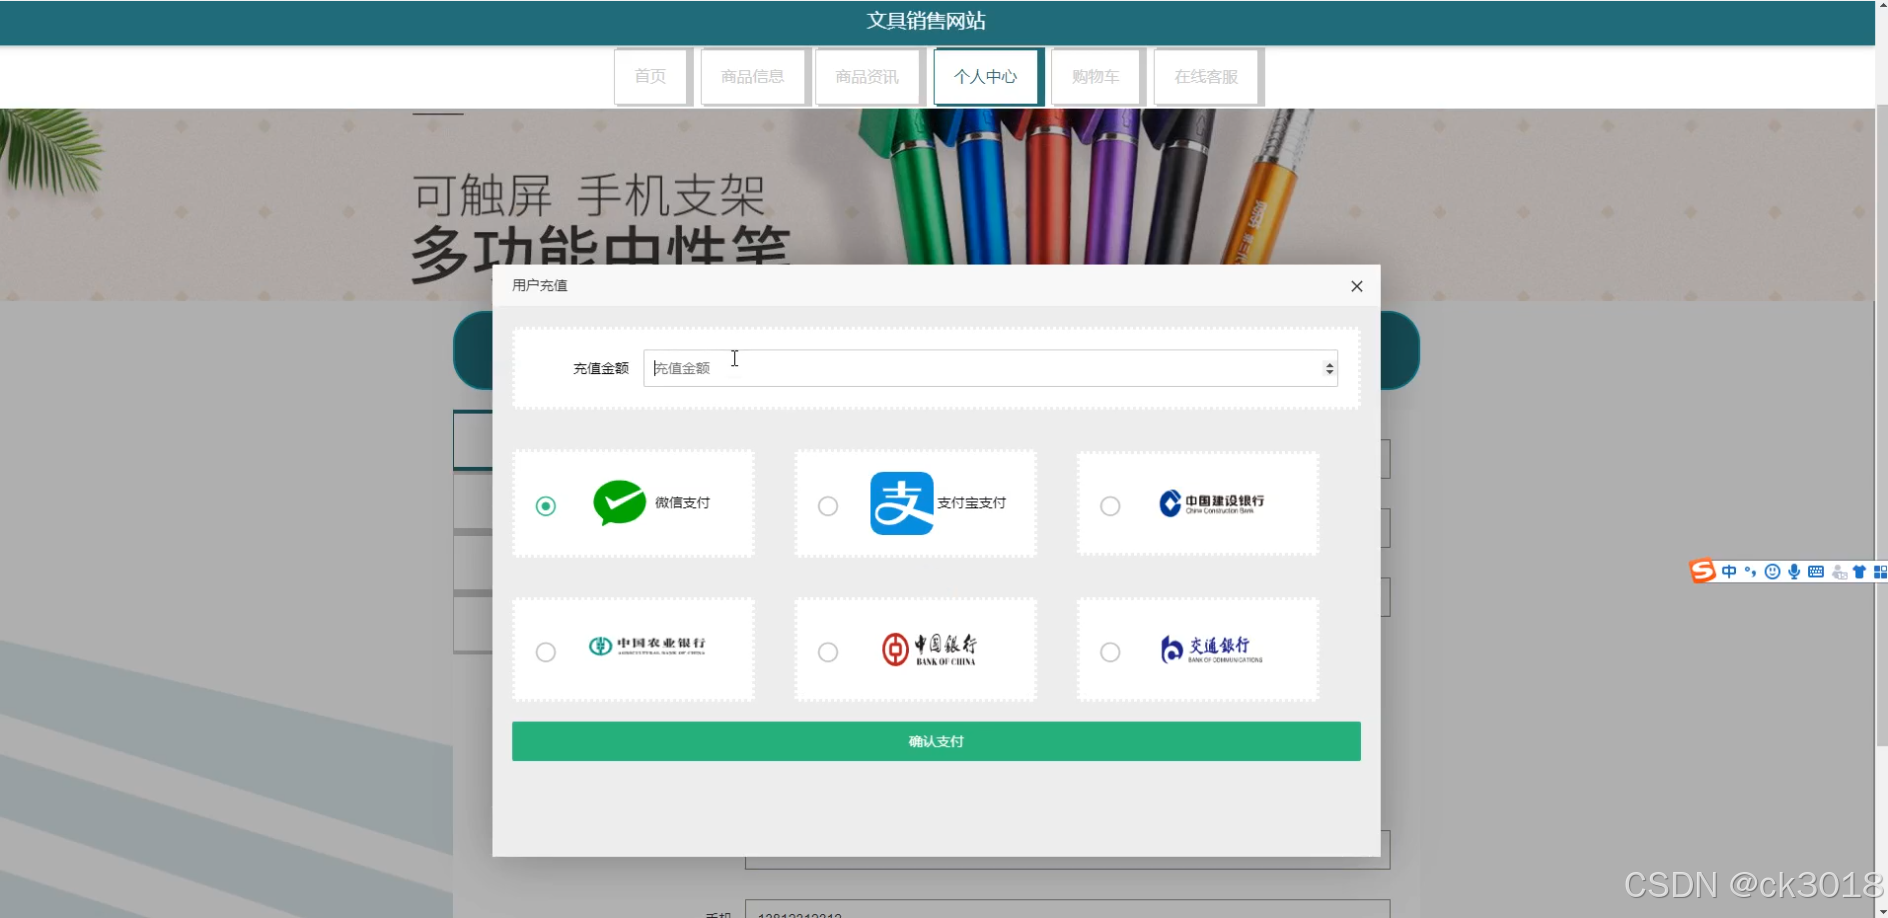Click the Bank of China logo
1888x918 pixels.
tap(929, 649)
